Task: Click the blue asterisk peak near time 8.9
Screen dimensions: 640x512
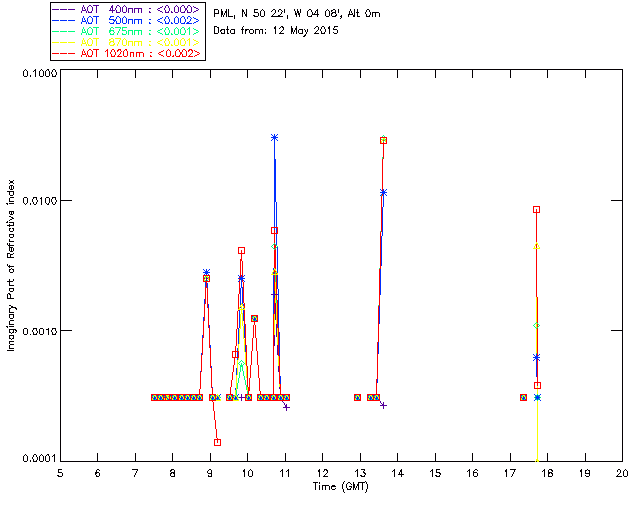Action: (x=207, y=272)
